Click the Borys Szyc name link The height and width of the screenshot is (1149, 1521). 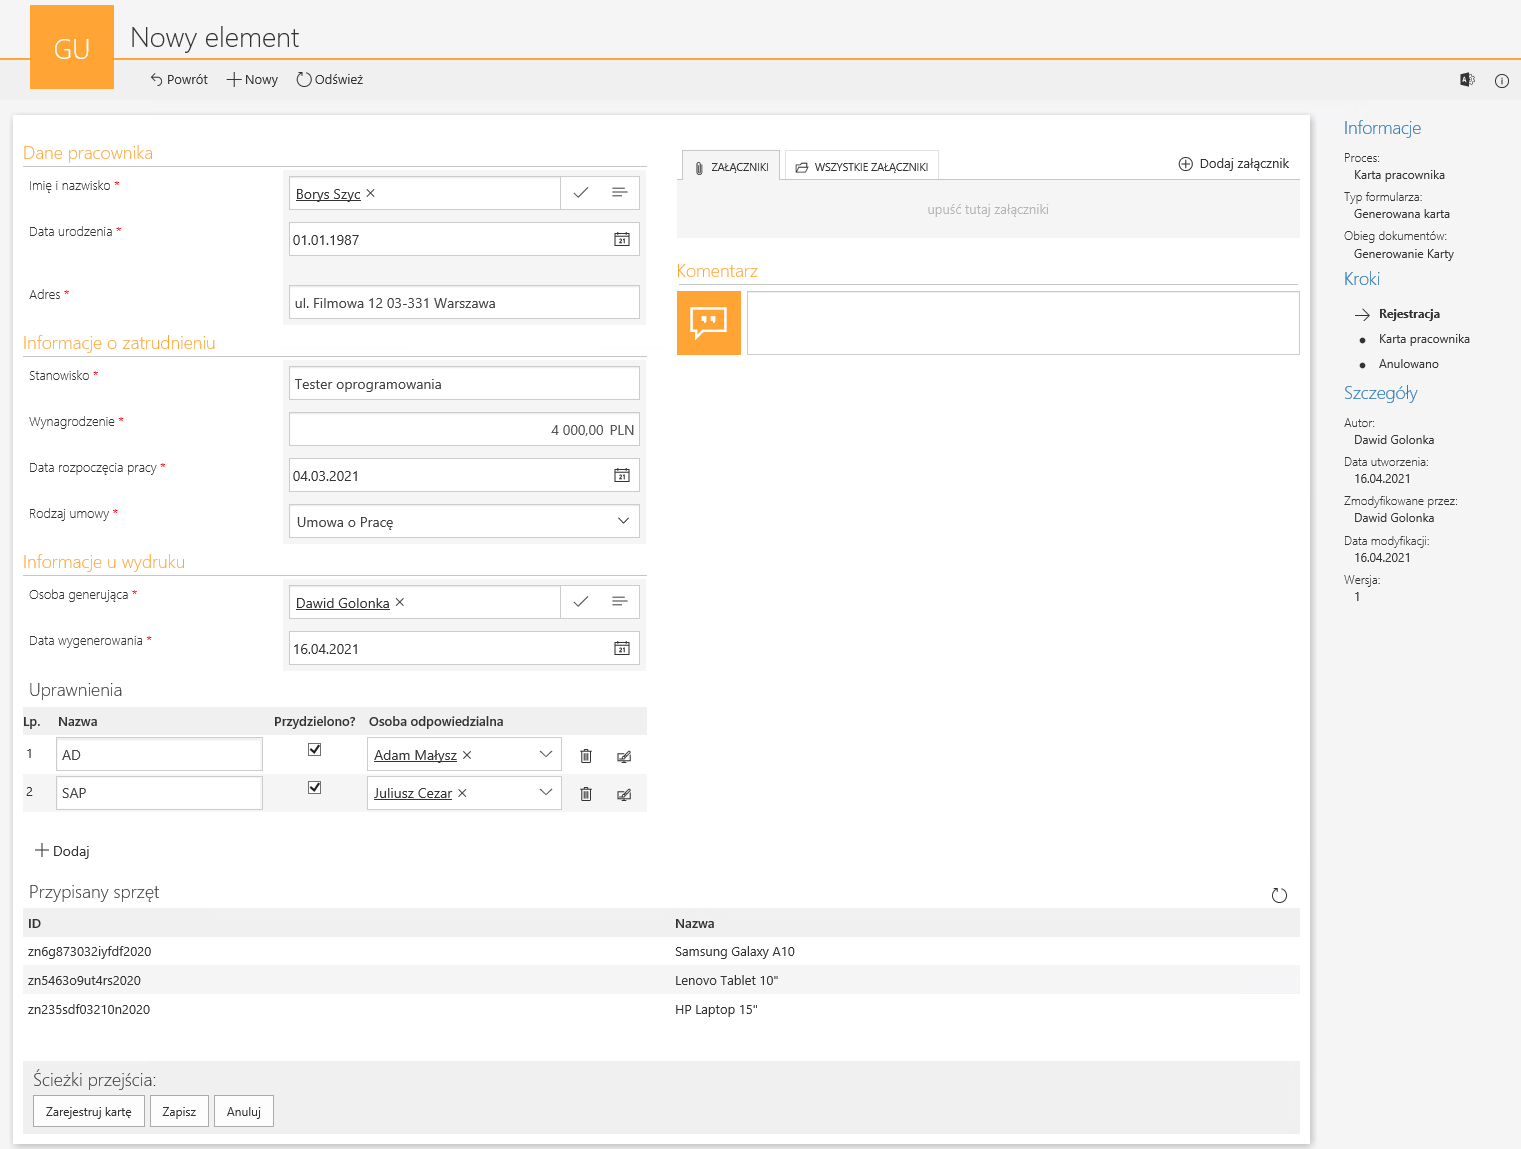328,194
